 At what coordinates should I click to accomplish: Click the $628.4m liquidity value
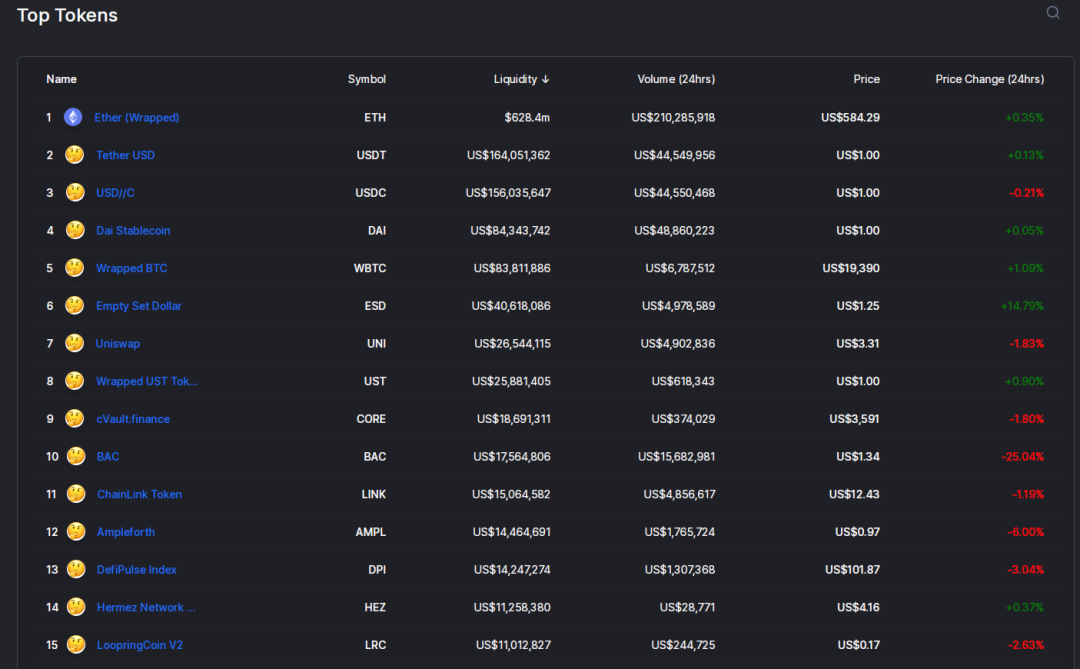[527, 117]
